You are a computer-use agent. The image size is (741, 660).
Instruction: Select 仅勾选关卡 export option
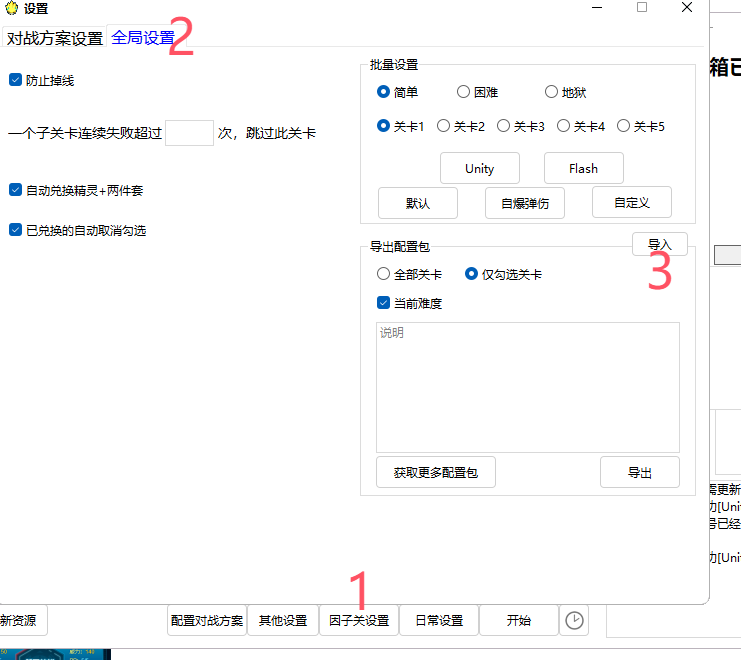pos(471,274)
